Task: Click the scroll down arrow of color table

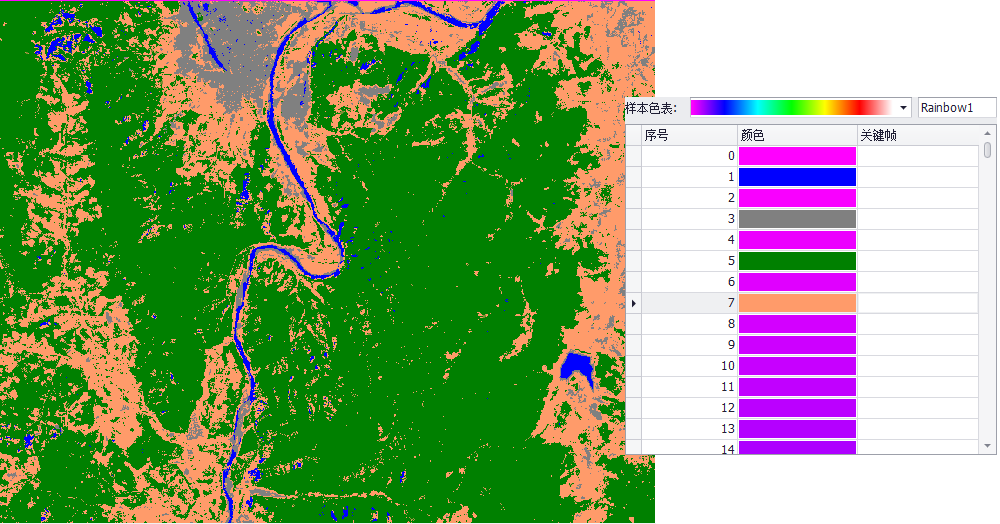Action: (988, 445)
